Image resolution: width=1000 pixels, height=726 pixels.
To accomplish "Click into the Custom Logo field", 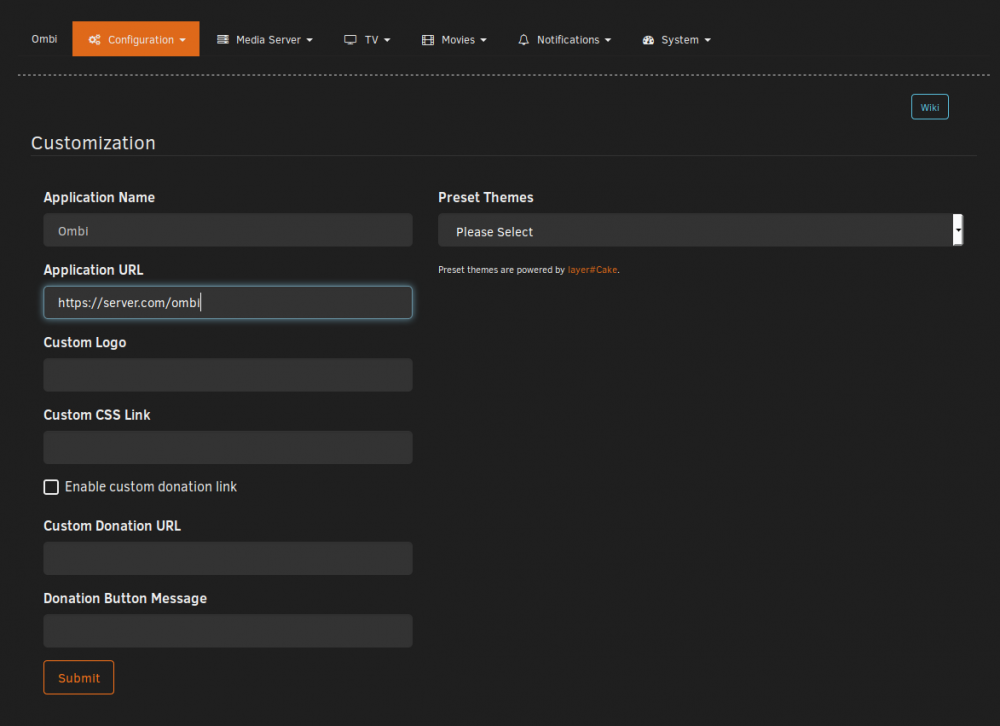I will coord(228,375).
